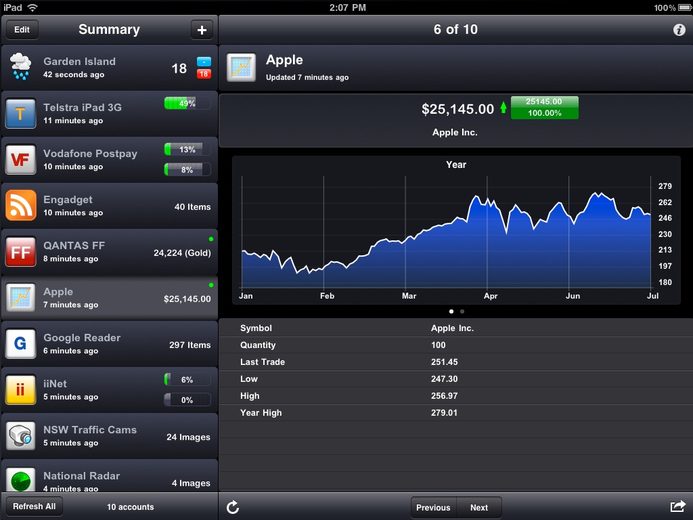
Task: Select the QANTAS FF account row
Action: pyautogui.click(x=109, y=252)
